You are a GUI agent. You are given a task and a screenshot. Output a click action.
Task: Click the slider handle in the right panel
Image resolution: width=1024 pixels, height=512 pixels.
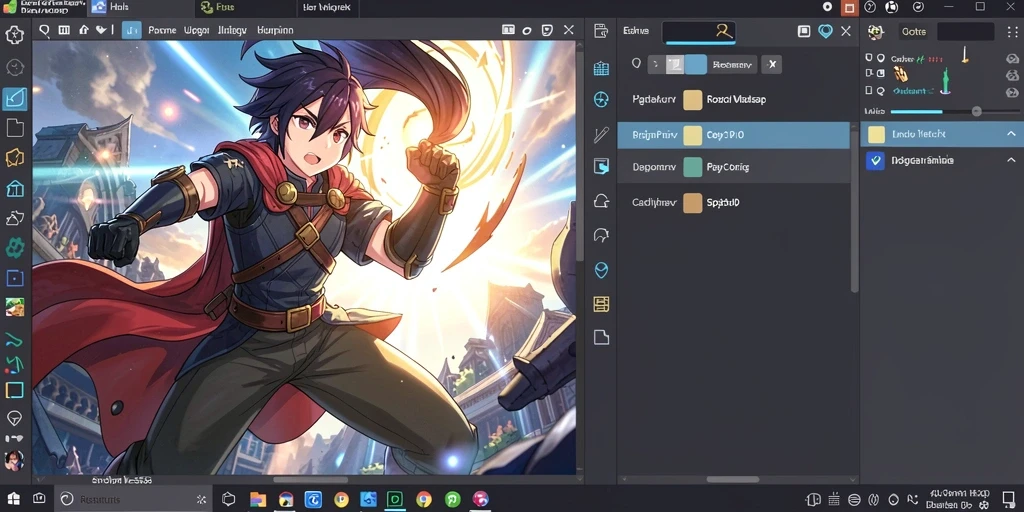pyautogui.click(x=976, y=112)
